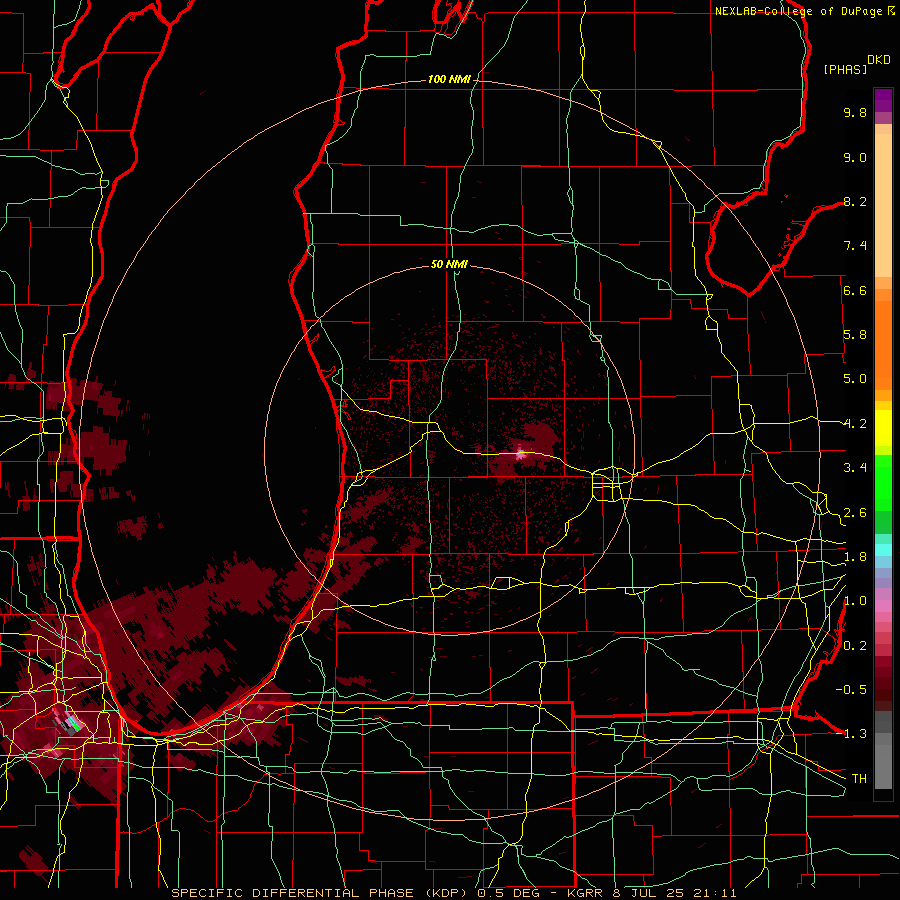Click the 9.8 color scale value
The width and height of the screenshot is (900, 900).
pyautogui.click(x=855, y=112)
